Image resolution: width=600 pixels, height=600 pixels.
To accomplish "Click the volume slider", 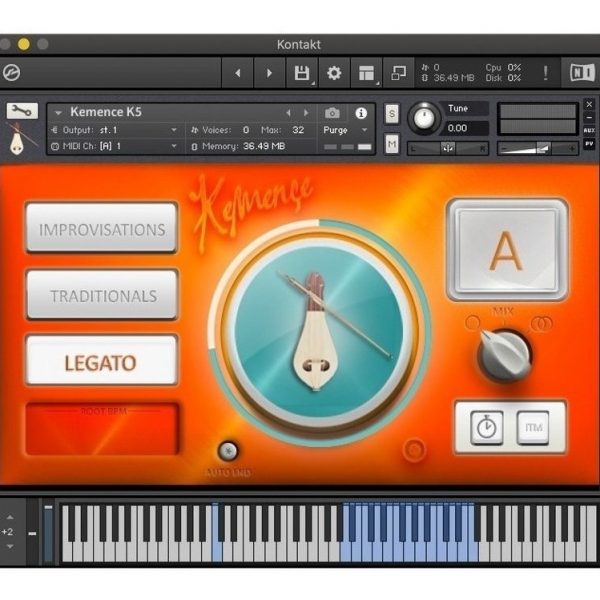I will [x=537, y=148].
